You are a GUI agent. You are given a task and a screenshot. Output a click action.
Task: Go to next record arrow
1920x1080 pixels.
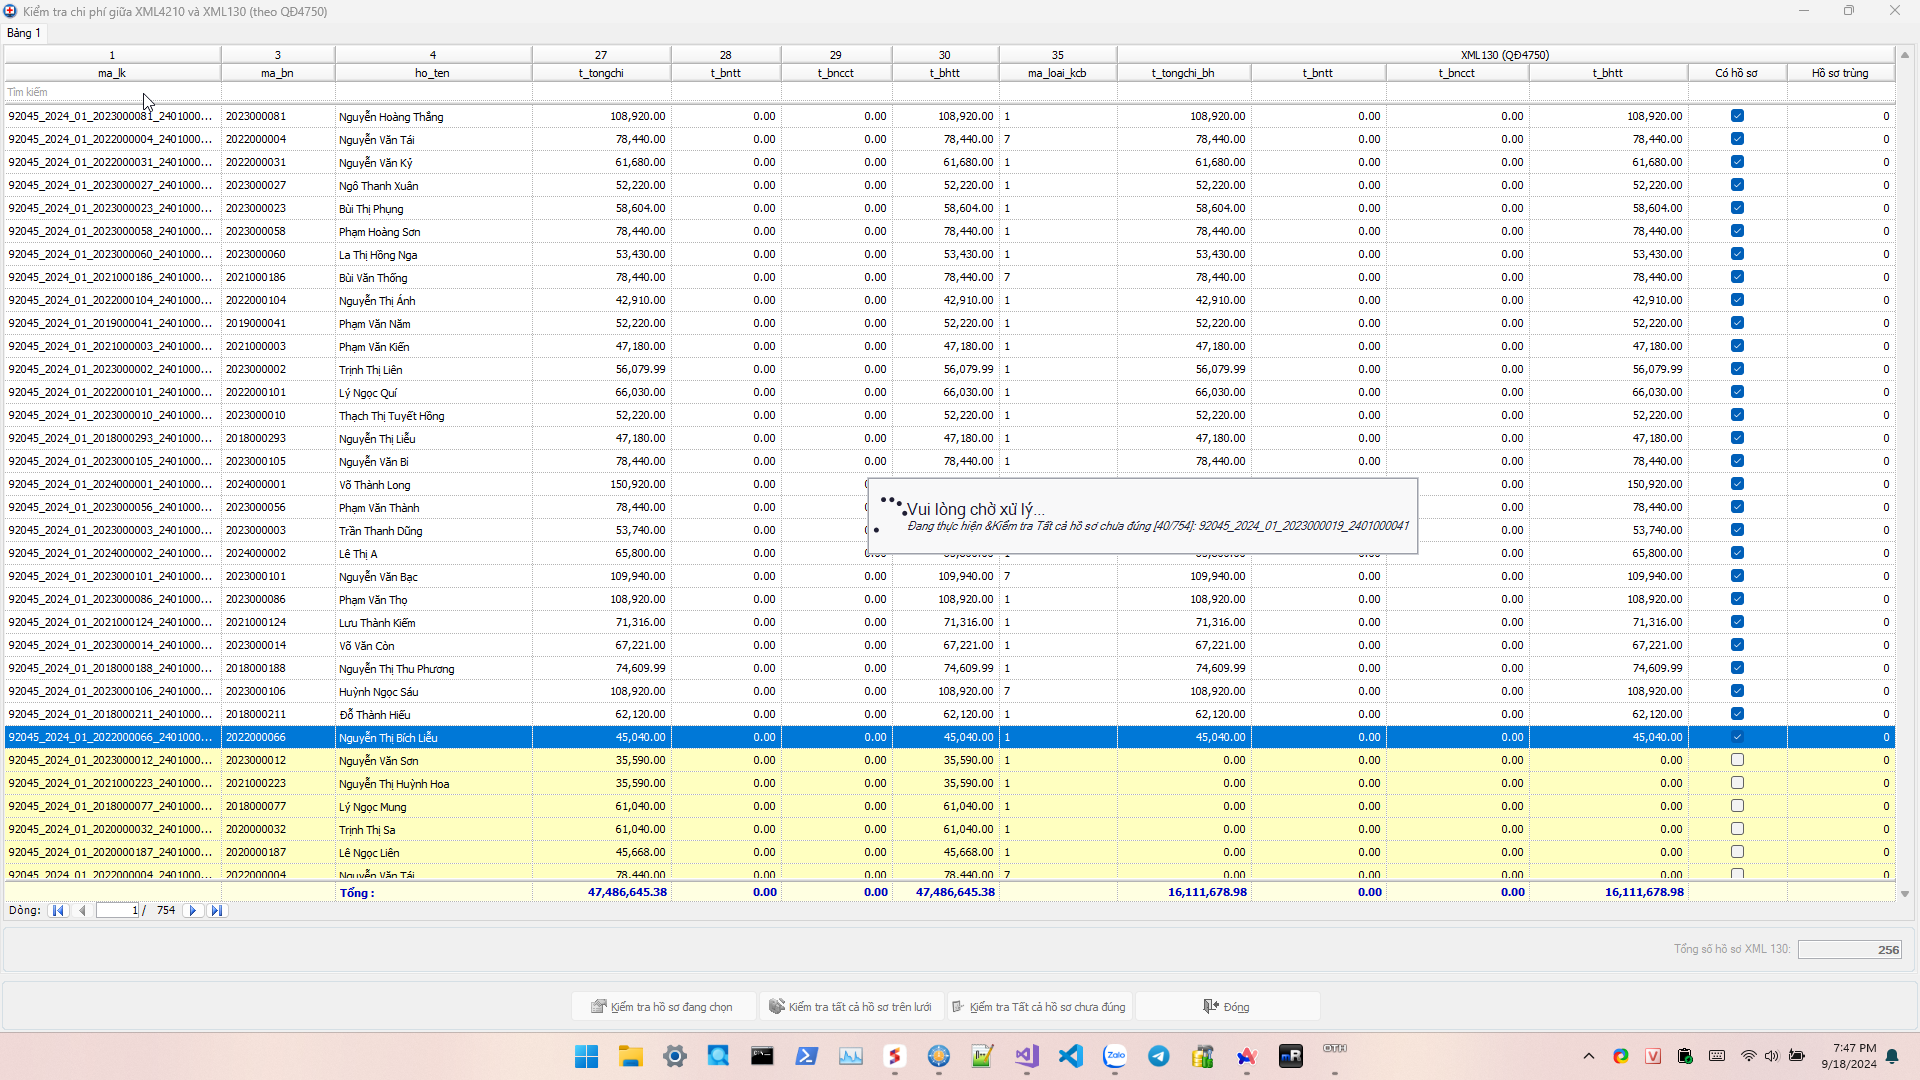tap(193, 911)
